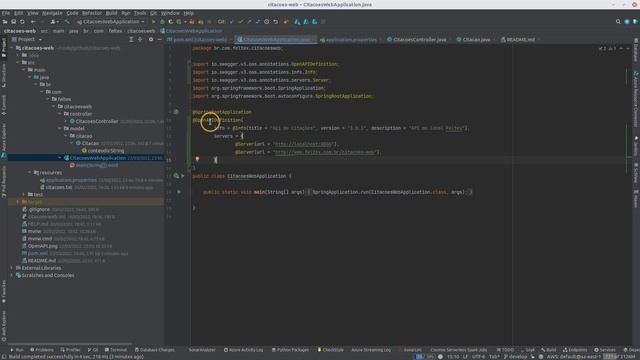Viewport: 640px width, 360px height.
Task: Open the Endpoints tool window
Action: (x=575, y=350)
